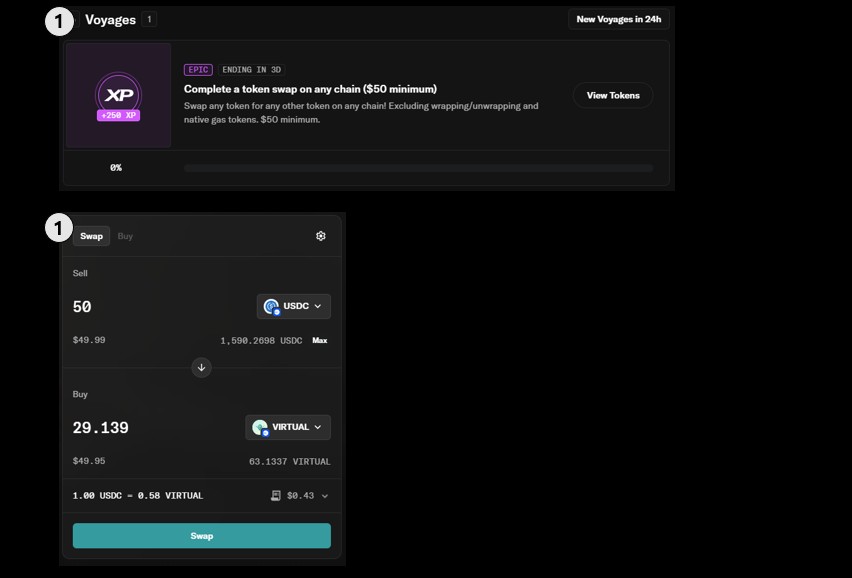Click the voyage progress bar
The height and width of the screenshot is (578, 852).
[418, 168]
